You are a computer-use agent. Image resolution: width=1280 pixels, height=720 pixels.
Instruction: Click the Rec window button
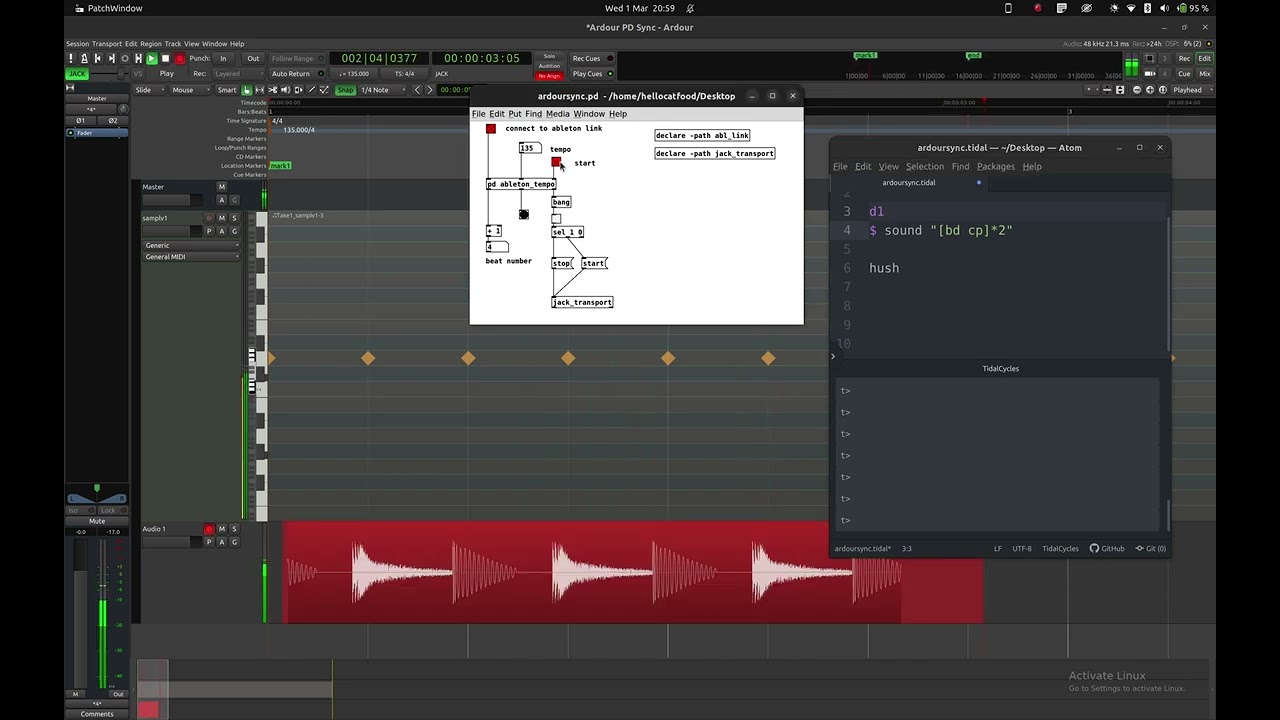tap(1184, 58)
